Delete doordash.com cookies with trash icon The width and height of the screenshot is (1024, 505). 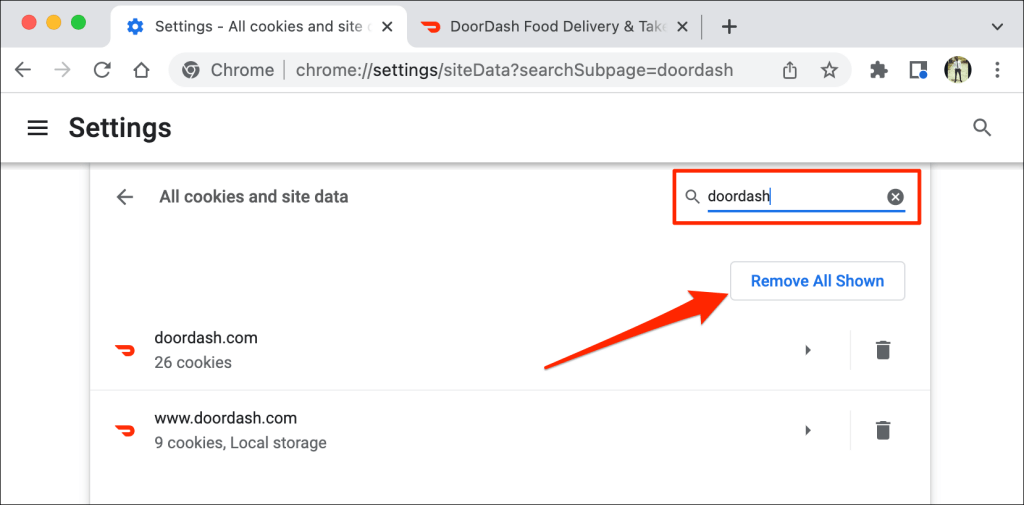[882, 350]
